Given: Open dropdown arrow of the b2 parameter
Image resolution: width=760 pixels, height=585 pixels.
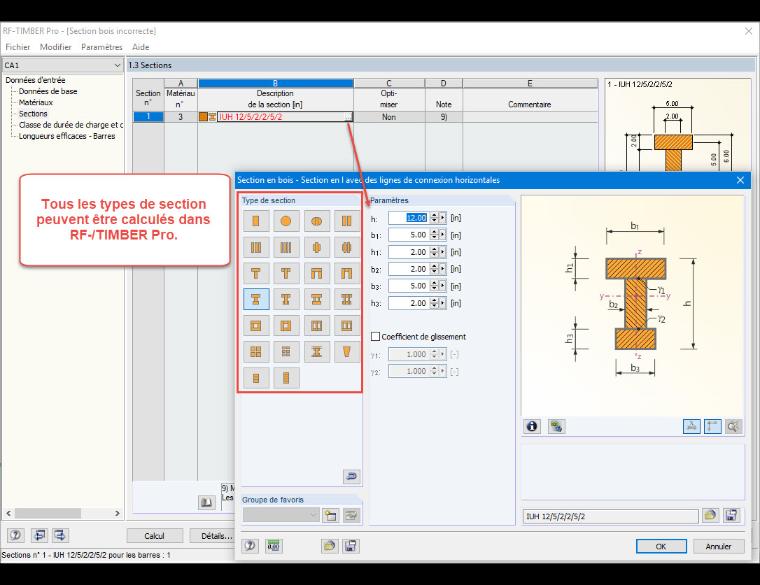Looking at the screenshot, I should coord(442,269).
